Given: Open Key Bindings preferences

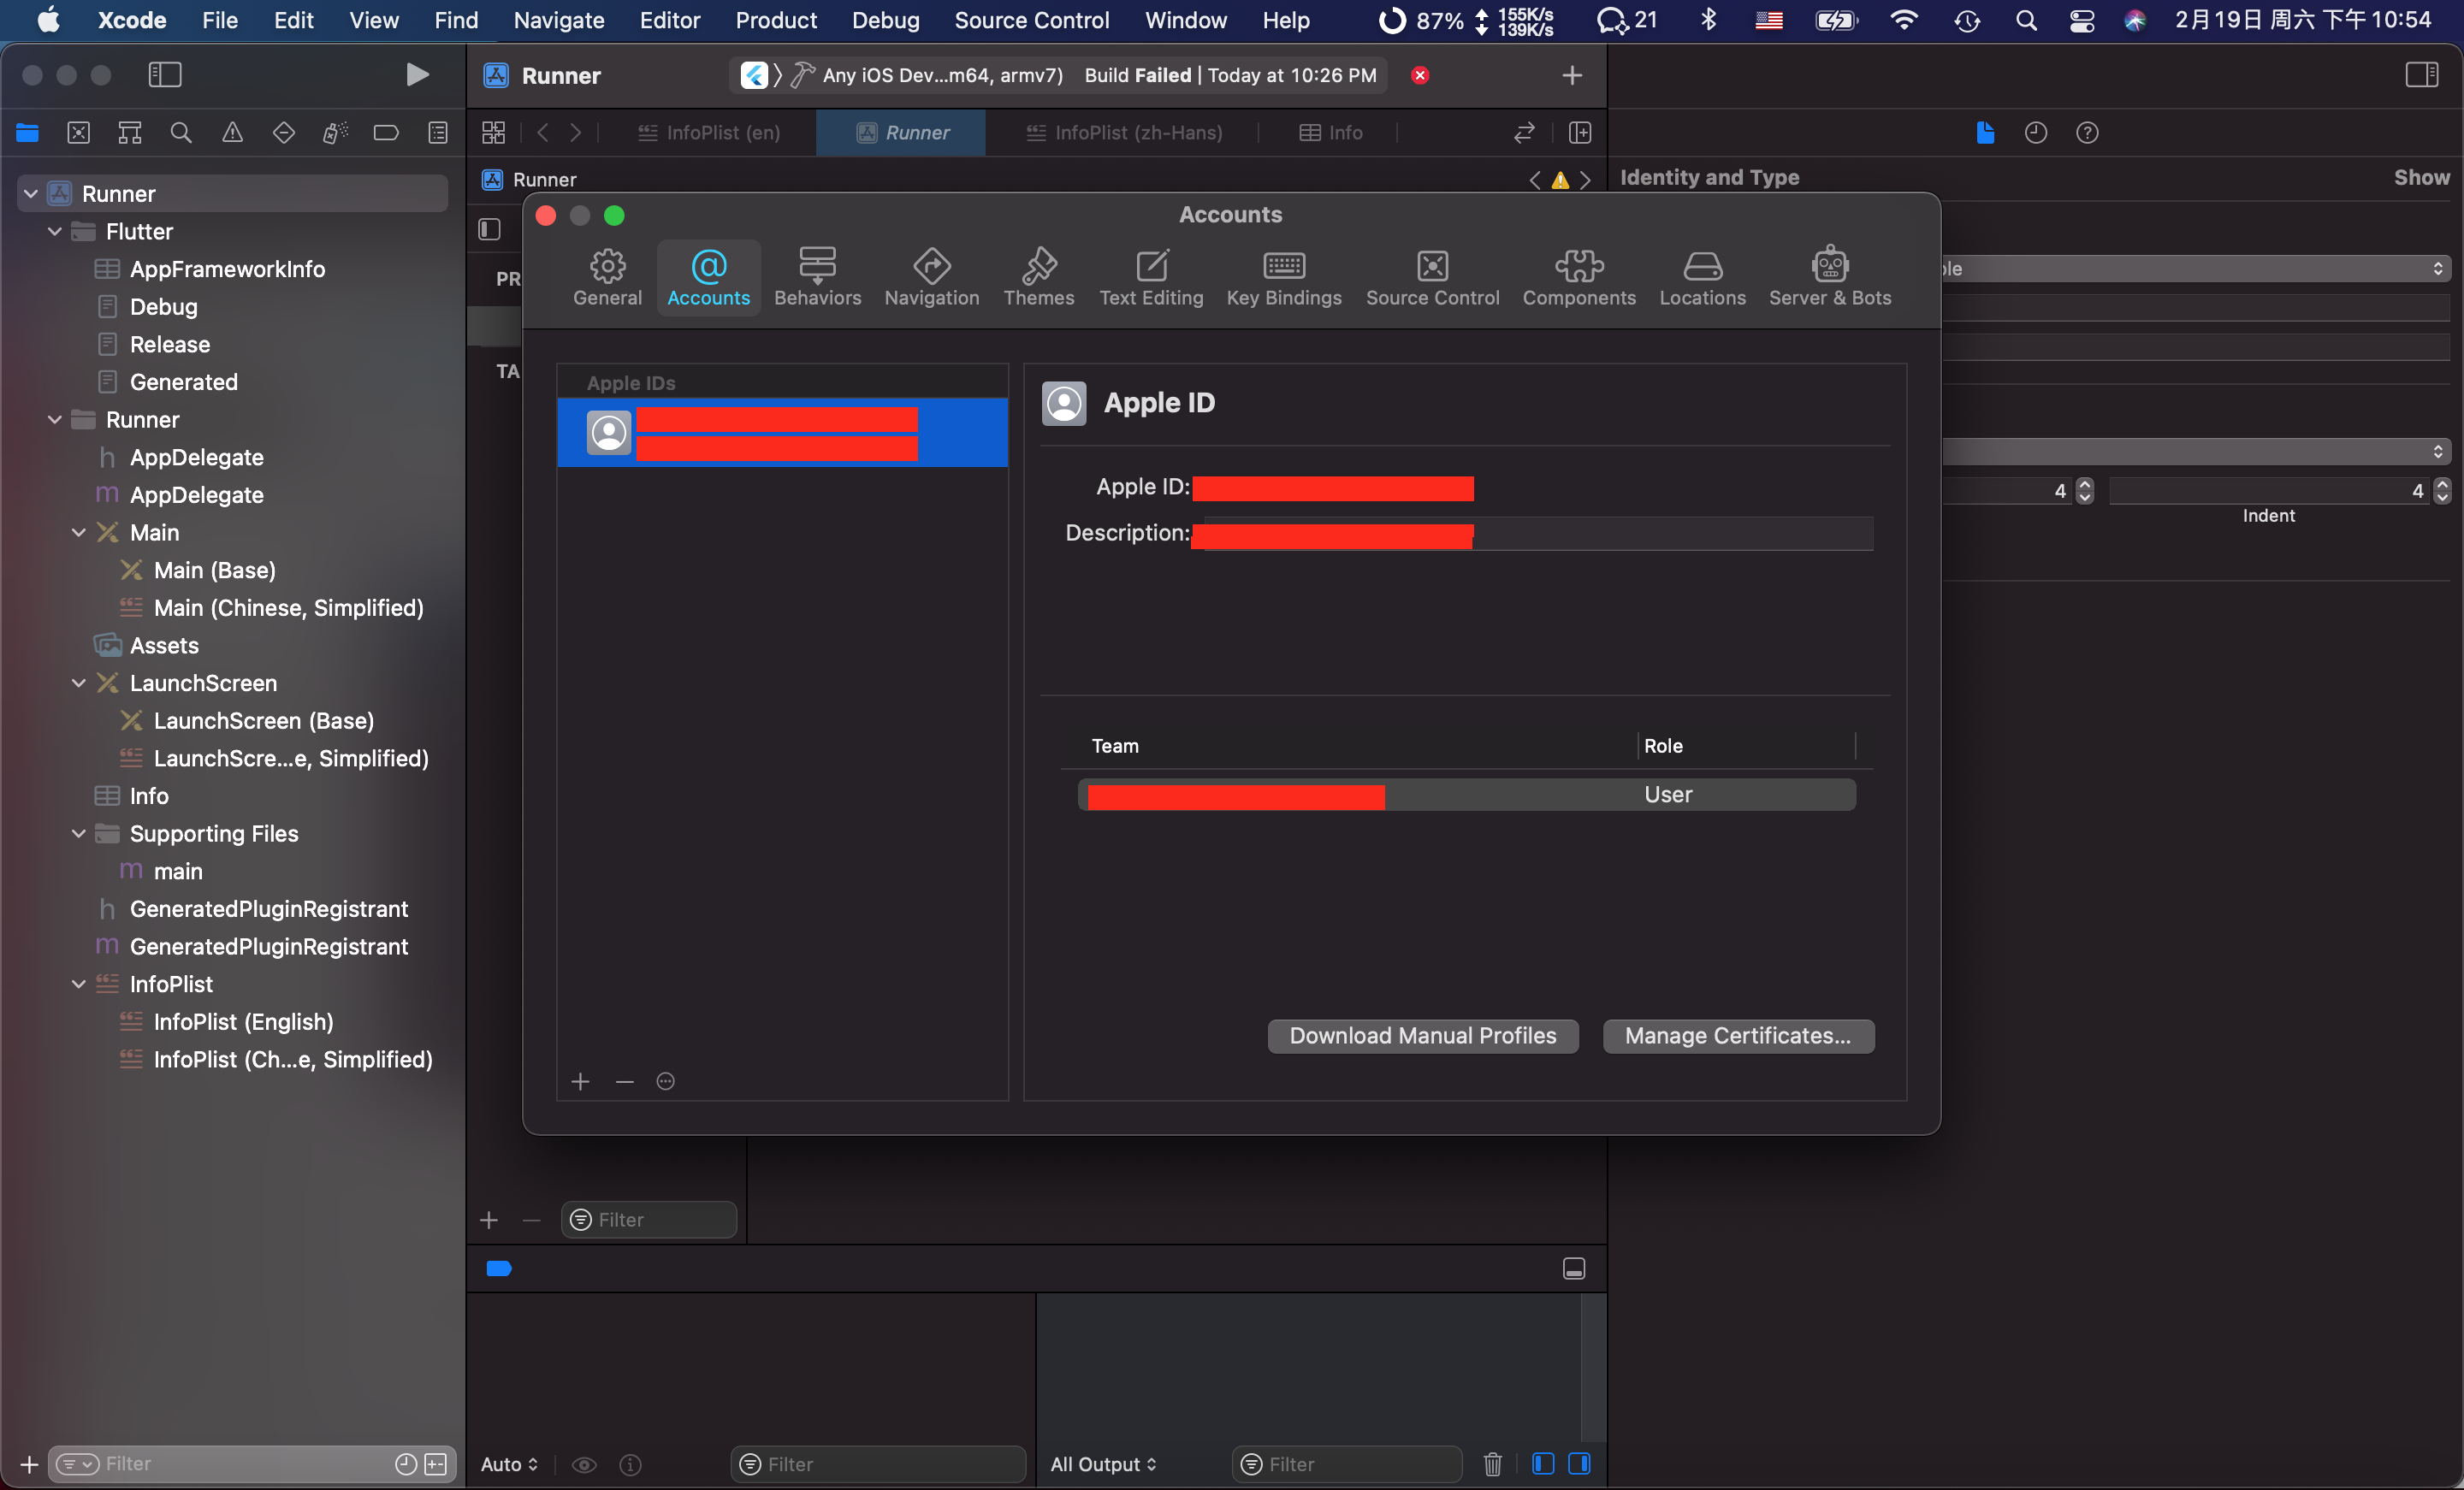Looking at the screenshot, I should pyautogui.click(x=1283, y=277).
